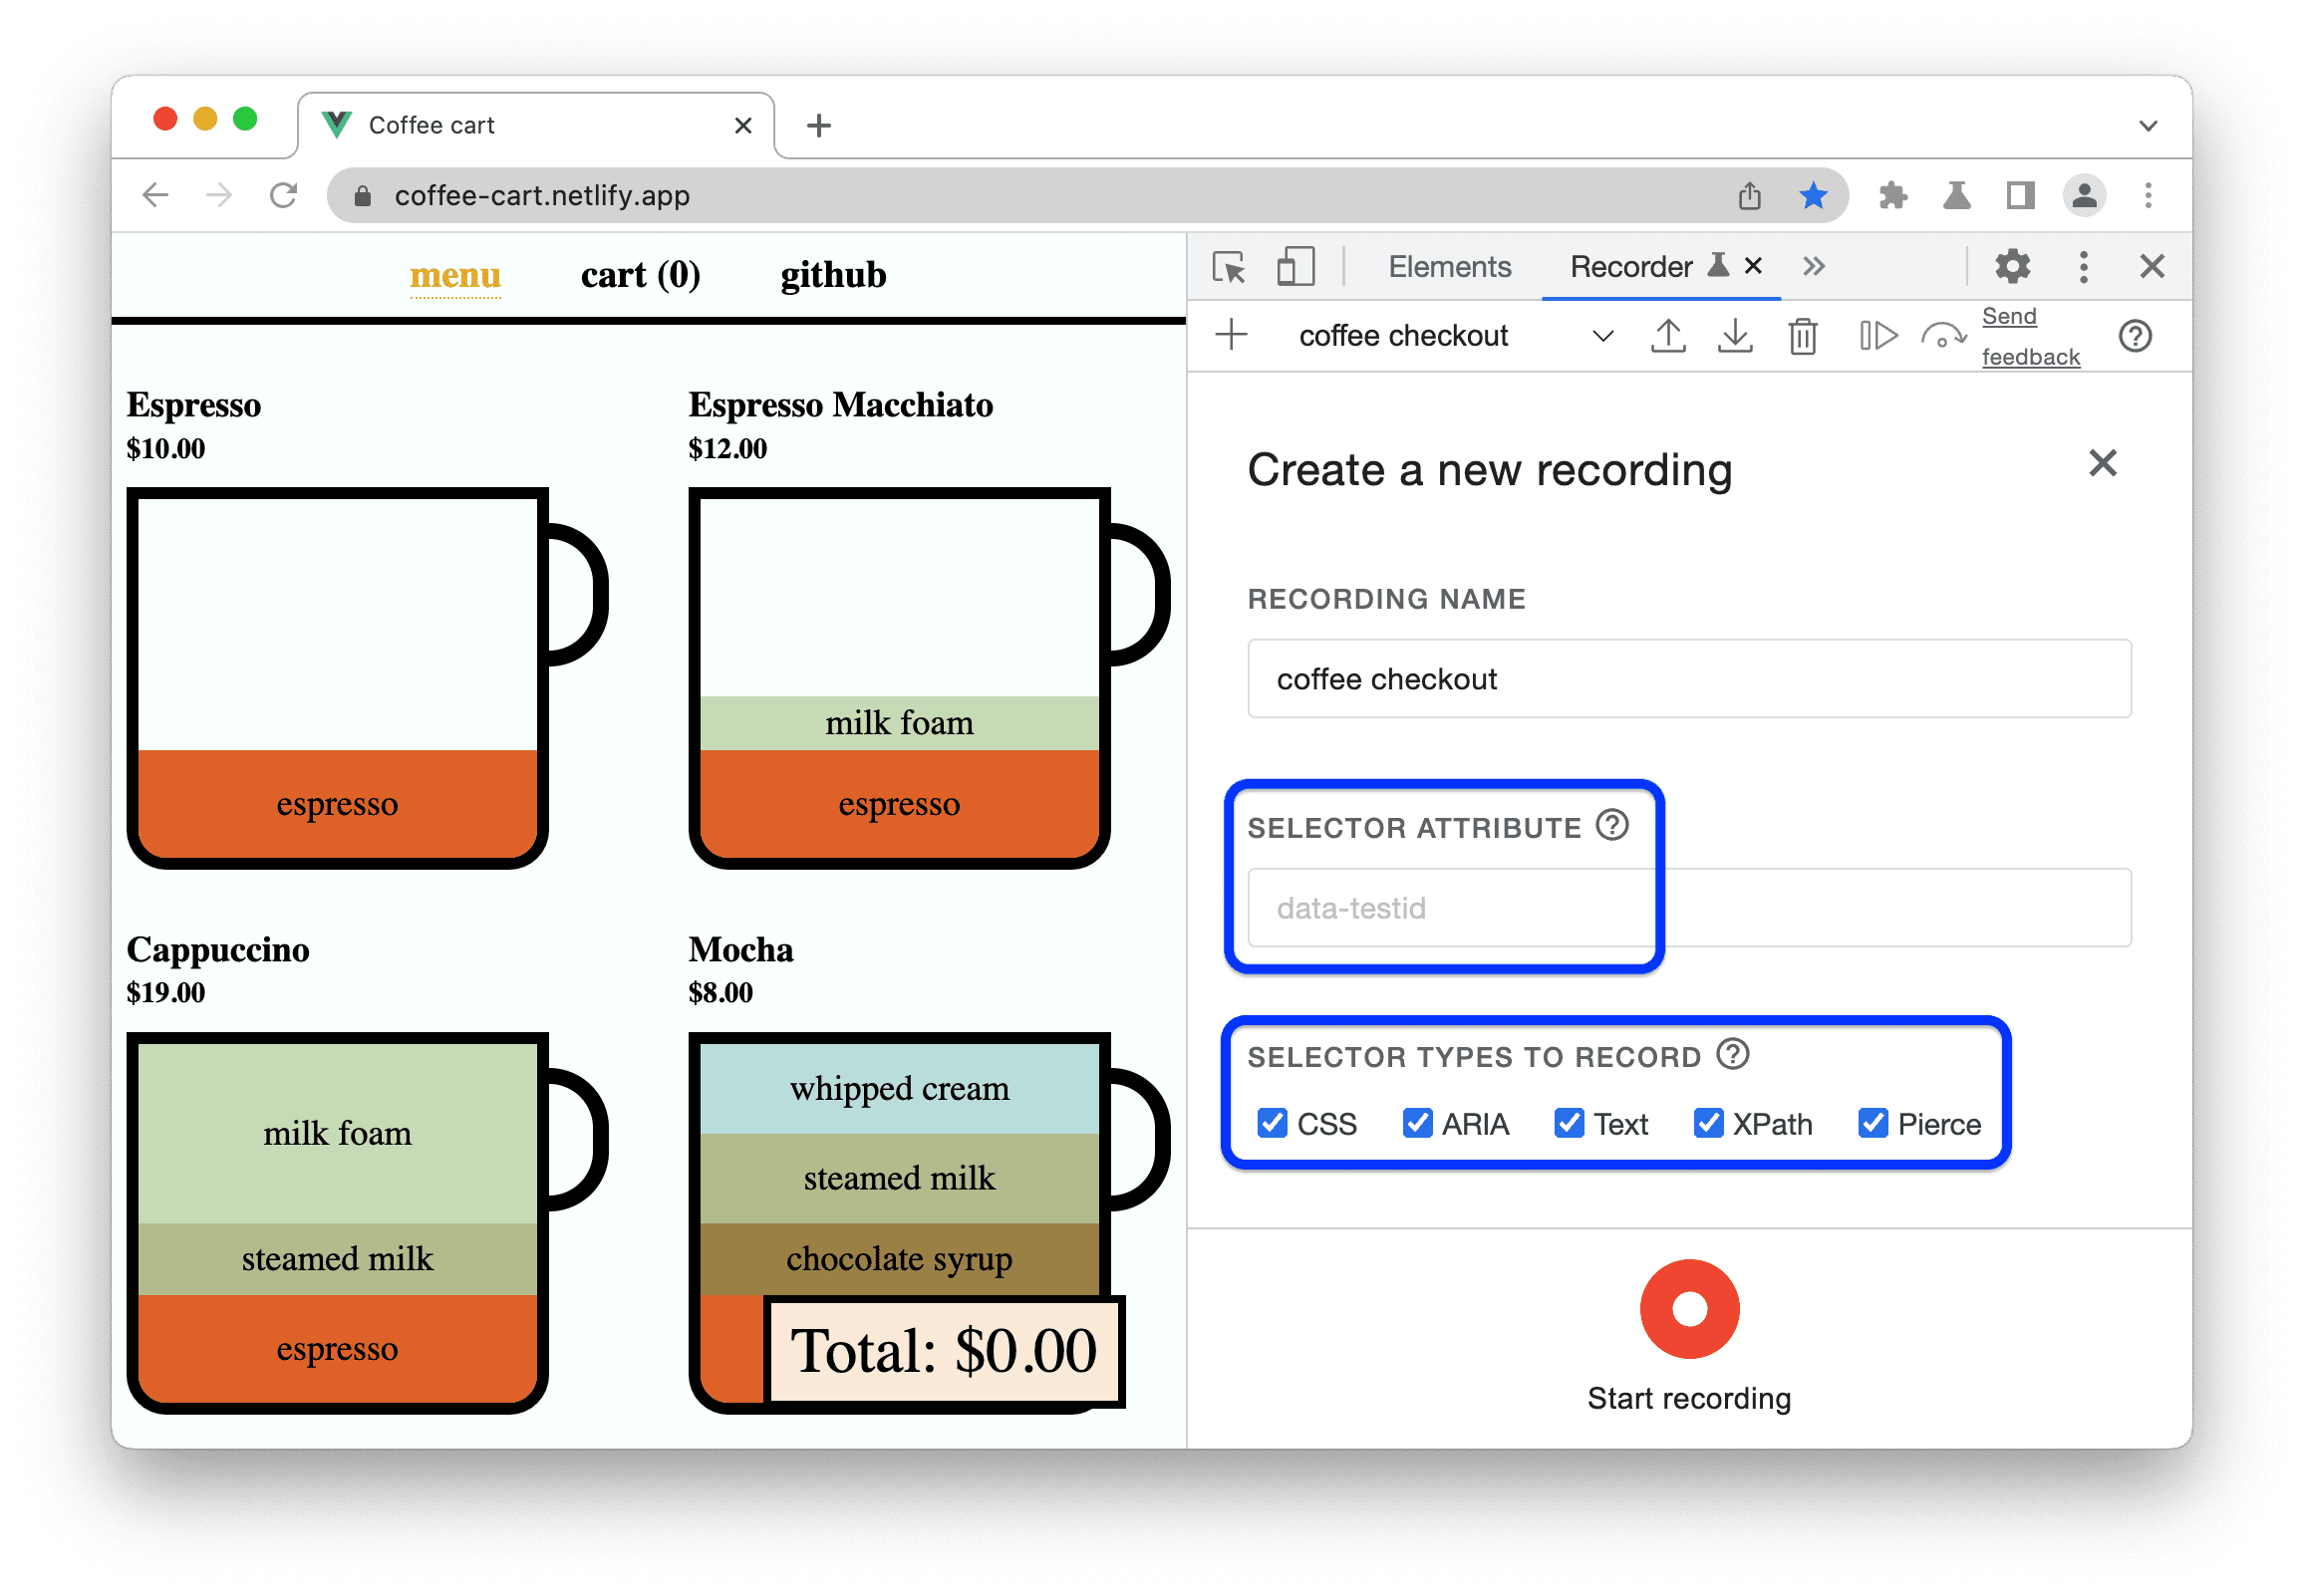Disable the XPath selector type checkbox
The height and width of the screenshot is (1596, 2304).
(x=1709, y=1122)
